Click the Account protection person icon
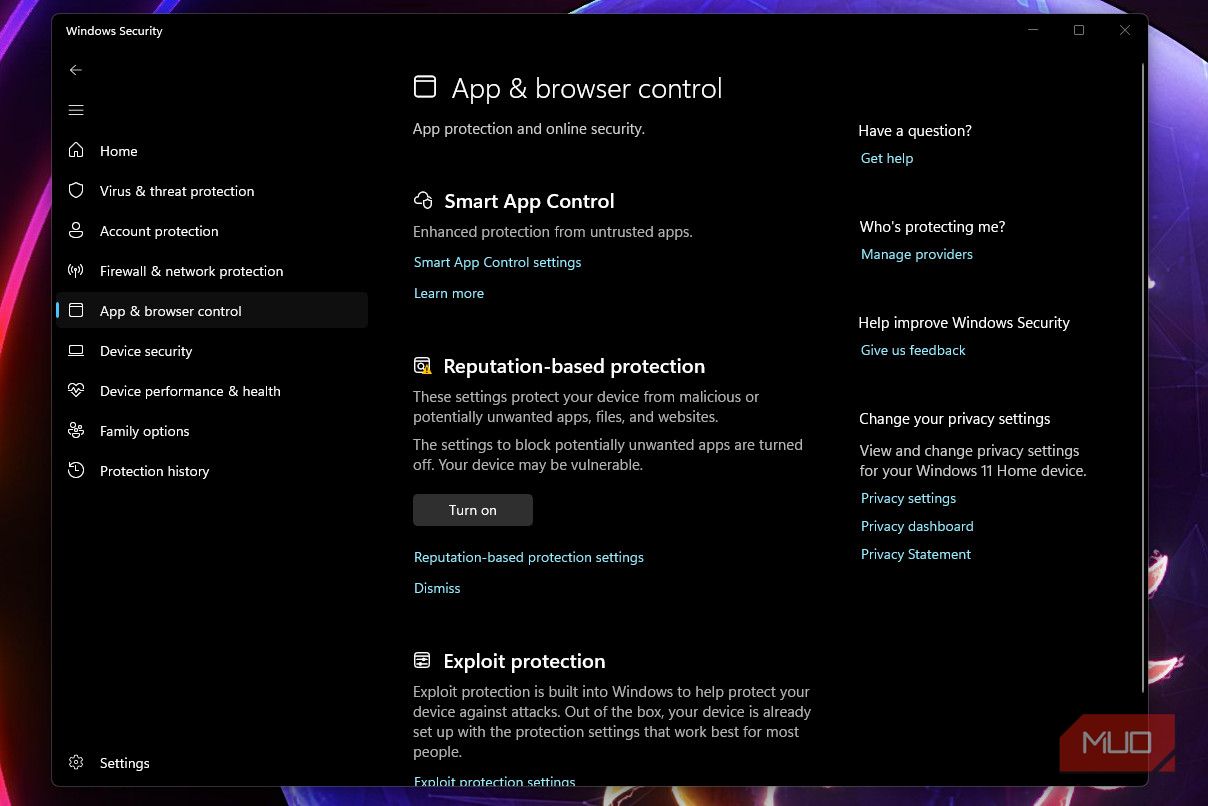Viewport: 1208px width, 806px height. [76, 230]
